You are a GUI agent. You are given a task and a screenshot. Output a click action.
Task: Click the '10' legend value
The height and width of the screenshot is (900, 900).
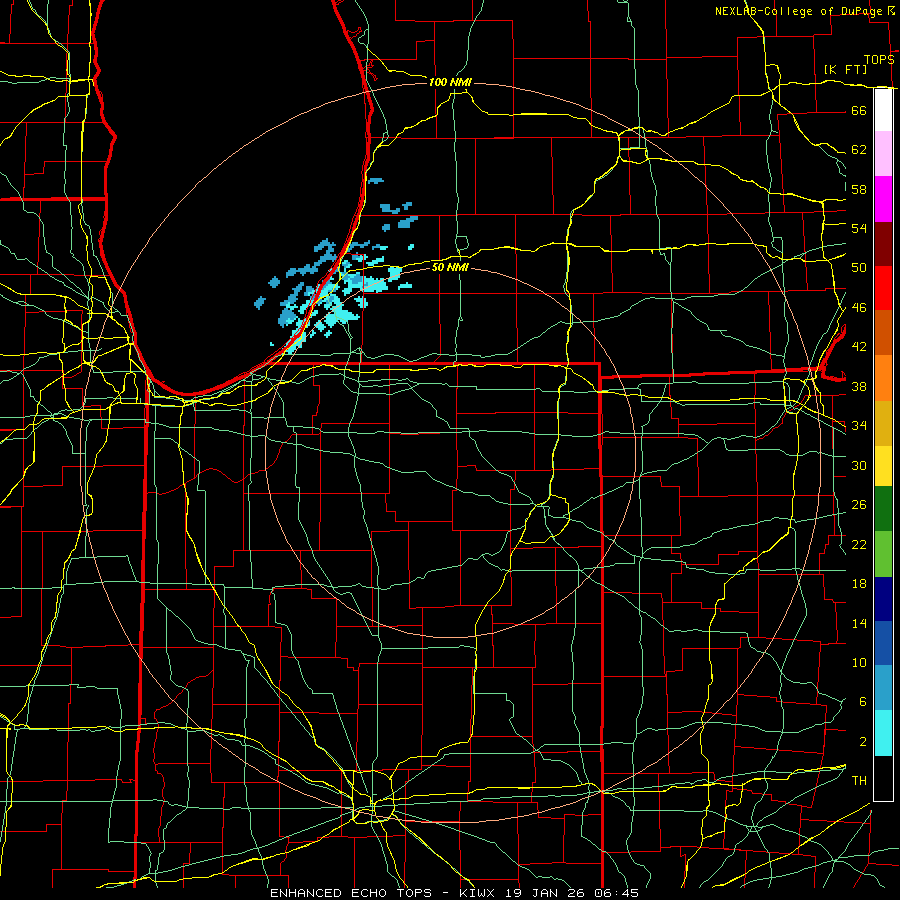point(859,663)
